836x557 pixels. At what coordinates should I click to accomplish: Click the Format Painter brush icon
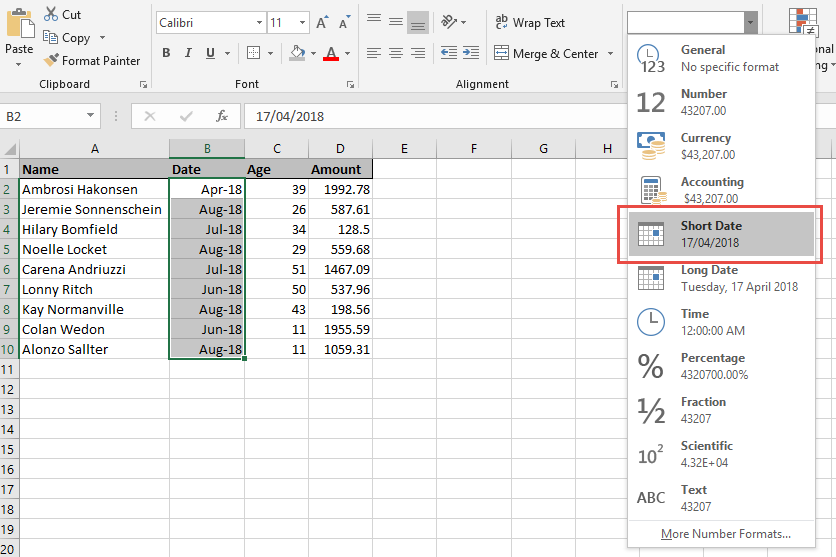tap(51, 60)
